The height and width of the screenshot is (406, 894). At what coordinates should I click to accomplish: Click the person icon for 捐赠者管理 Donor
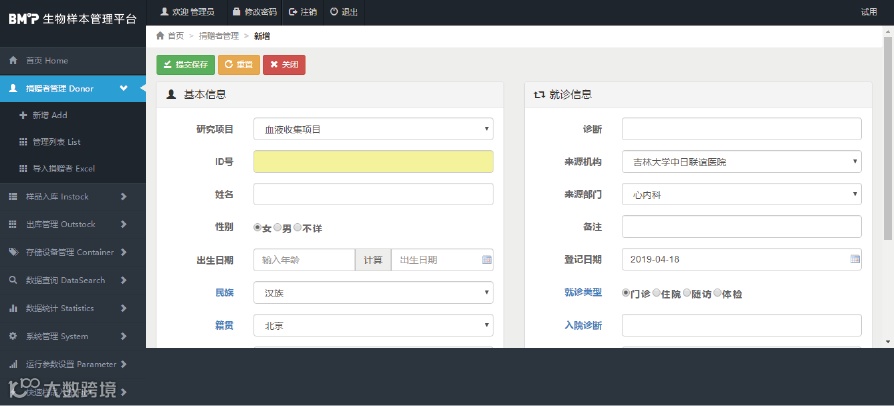pyautogui.click(x=13, y=88)
